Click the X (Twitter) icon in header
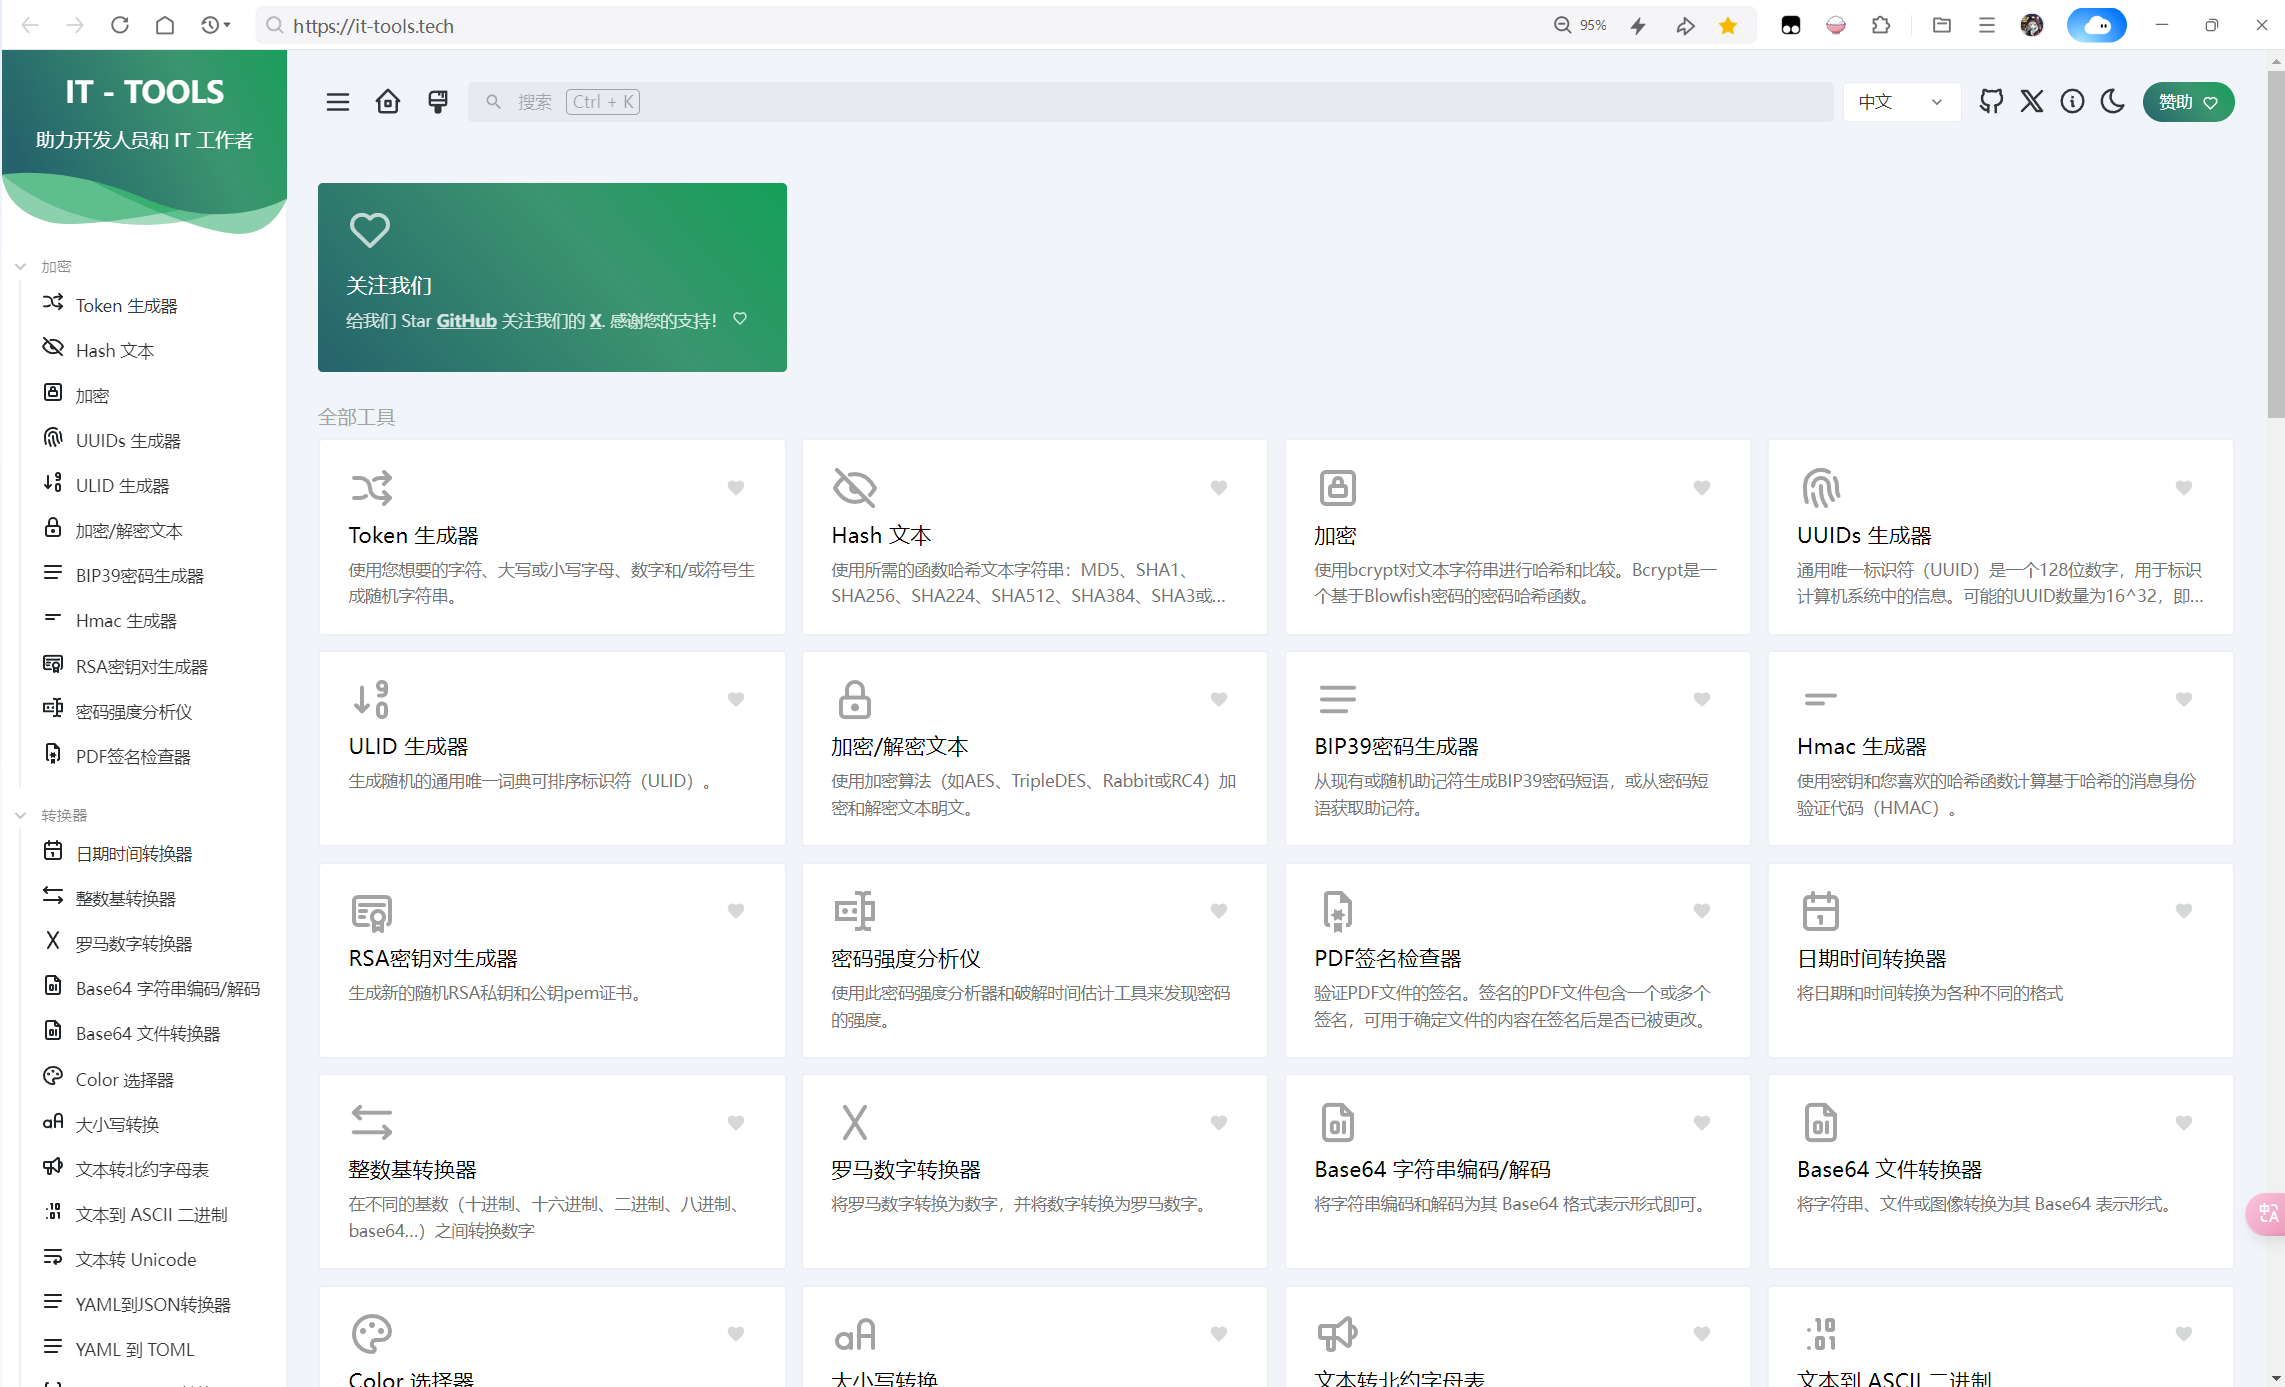The image size is (2285, 1387). [2031, 102]
